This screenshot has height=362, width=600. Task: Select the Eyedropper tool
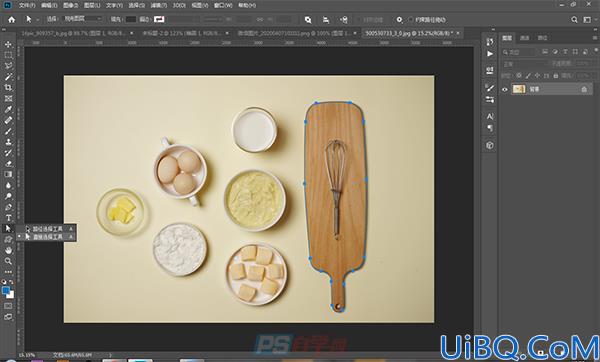pos(8,109)
